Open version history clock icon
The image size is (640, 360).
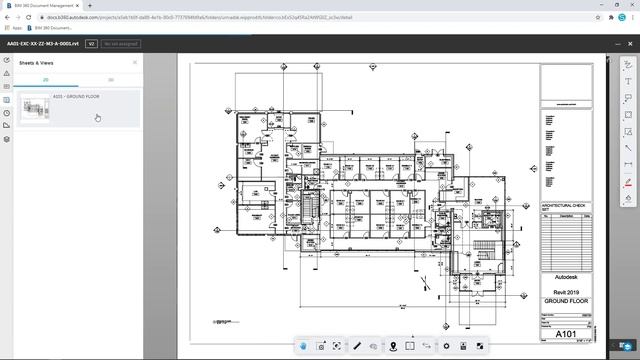pos(7,113)
